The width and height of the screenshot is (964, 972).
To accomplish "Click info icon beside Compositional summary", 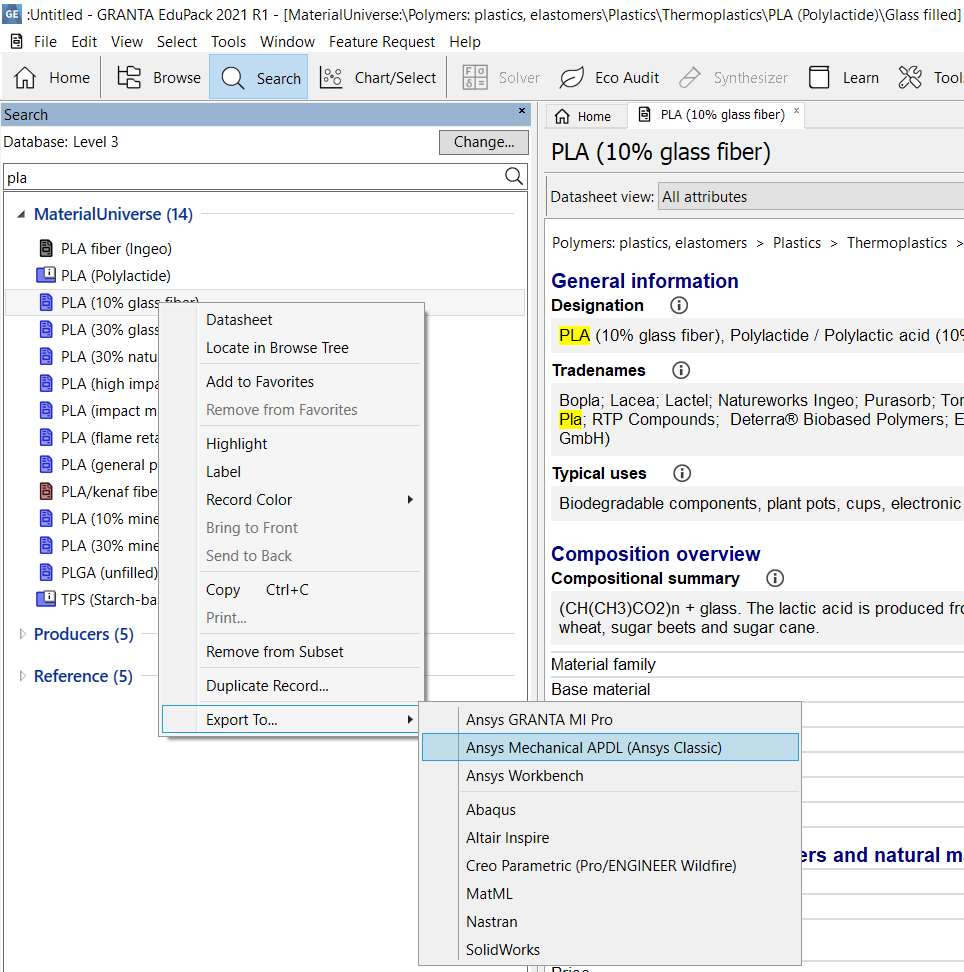I will (x=775, y=579).
